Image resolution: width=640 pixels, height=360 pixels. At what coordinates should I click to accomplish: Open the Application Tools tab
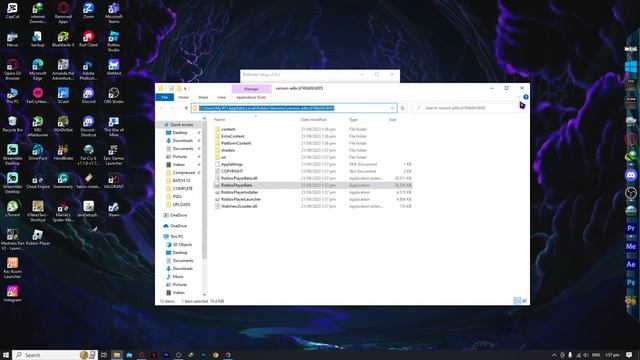(x=251, y=97)
